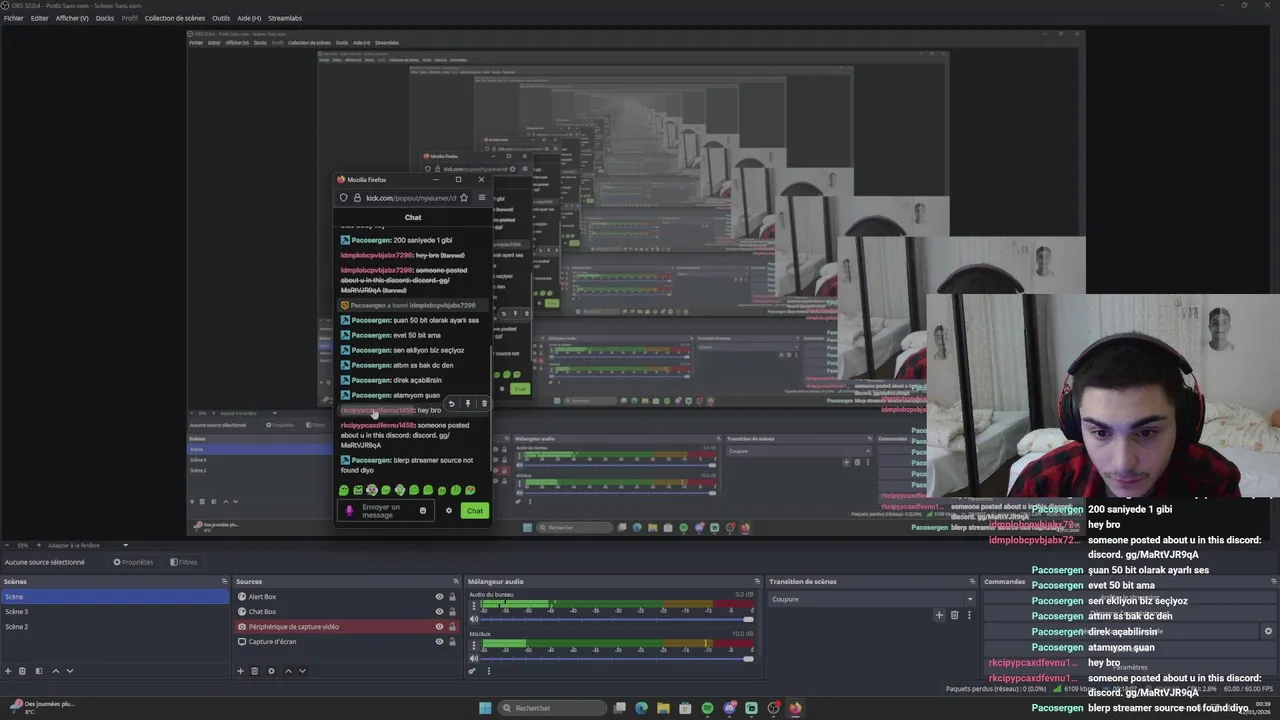Open Windows Start menu

pos(485,708)
